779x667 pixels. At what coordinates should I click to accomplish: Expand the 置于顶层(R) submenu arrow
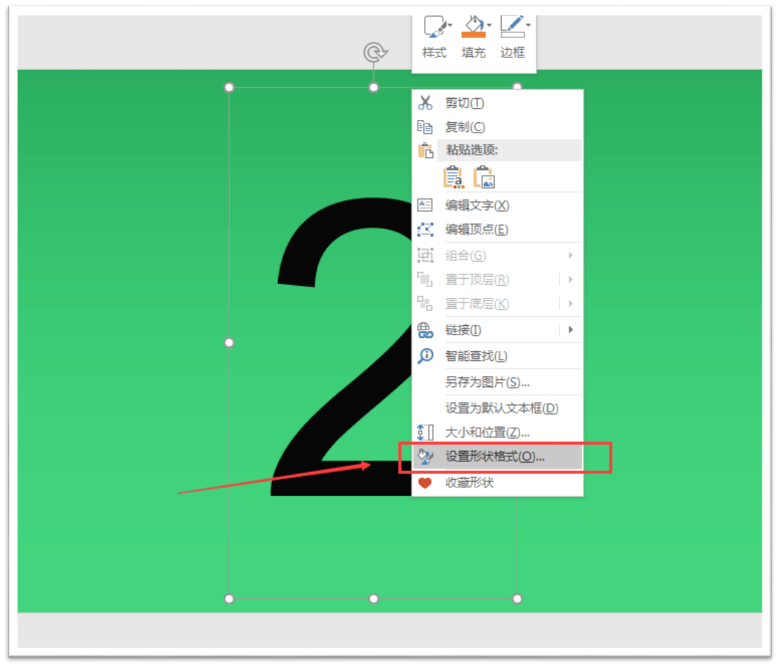click(571, 280)
